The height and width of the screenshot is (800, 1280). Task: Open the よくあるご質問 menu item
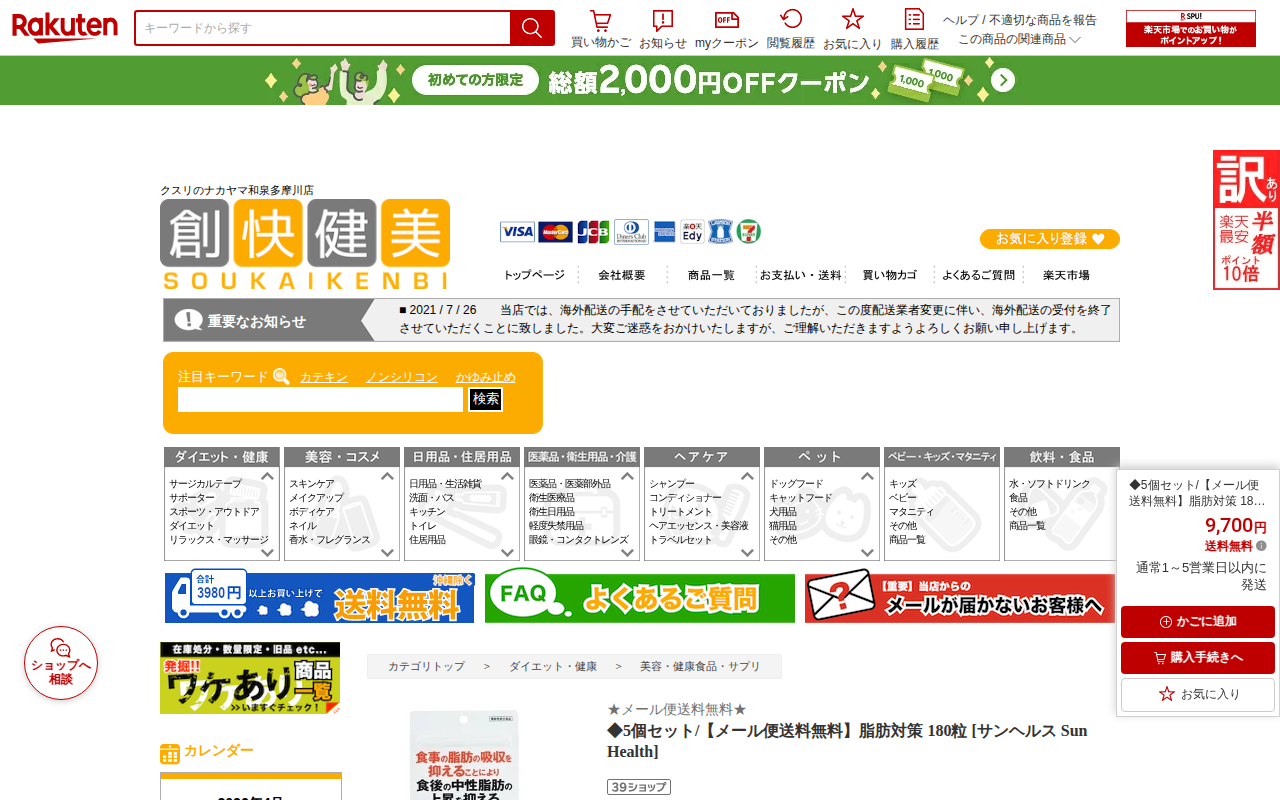point(978,275)
